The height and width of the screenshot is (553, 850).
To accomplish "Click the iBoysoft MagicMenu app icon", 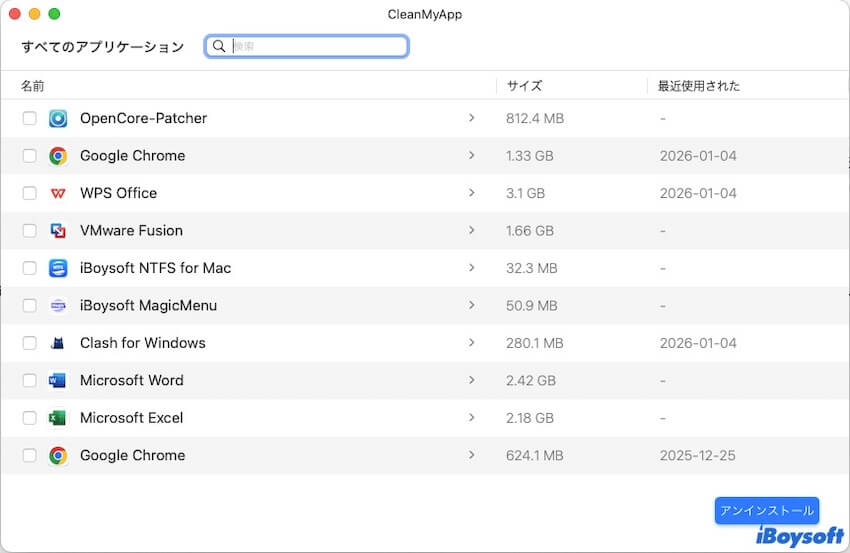I will (58, 306).
